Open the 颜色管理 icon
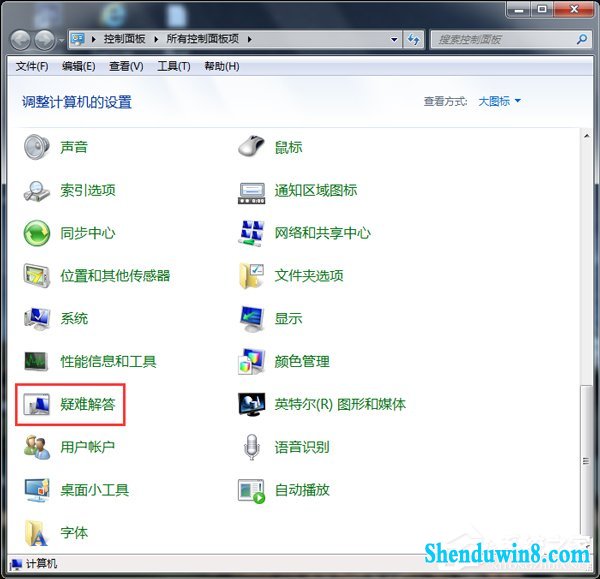The width and height of the screenshot is (600, 579). tap(251, 361)
